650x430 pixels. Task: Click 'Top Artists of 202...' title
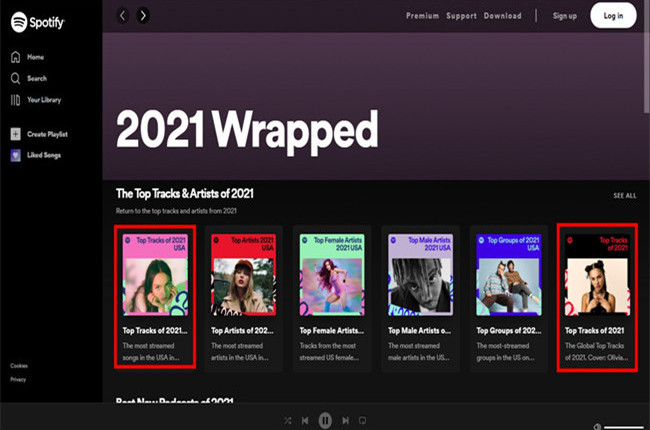point(242,330)
